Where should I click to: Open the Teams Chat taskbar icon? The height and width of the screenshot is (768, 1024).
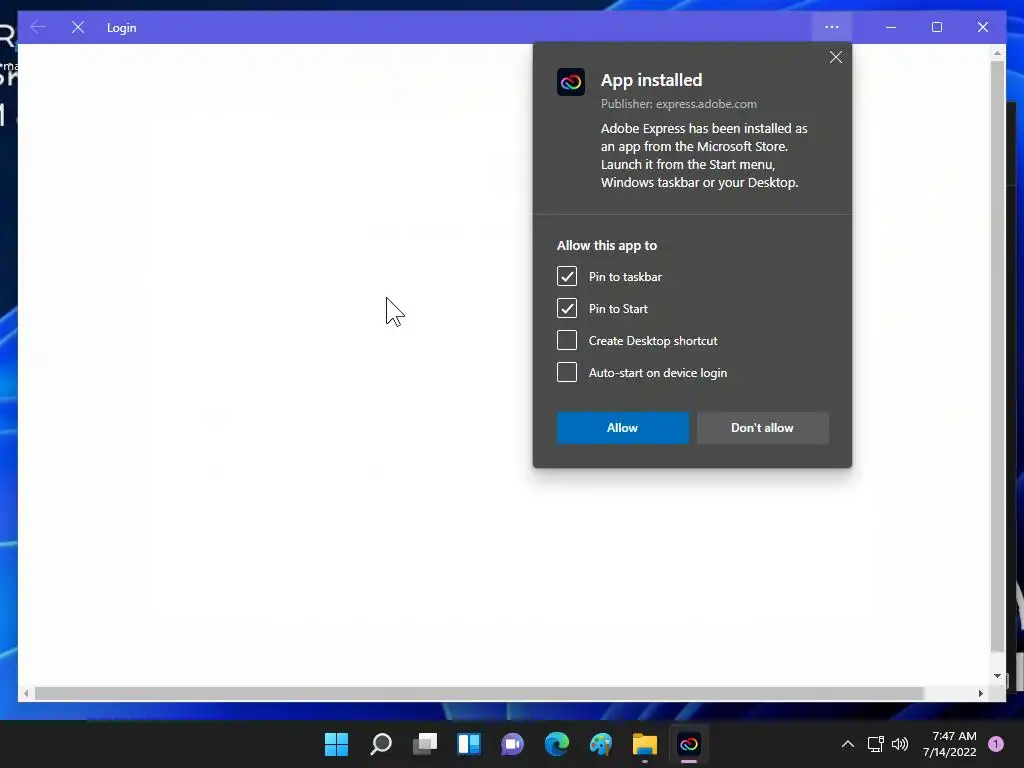coord(513,744)
